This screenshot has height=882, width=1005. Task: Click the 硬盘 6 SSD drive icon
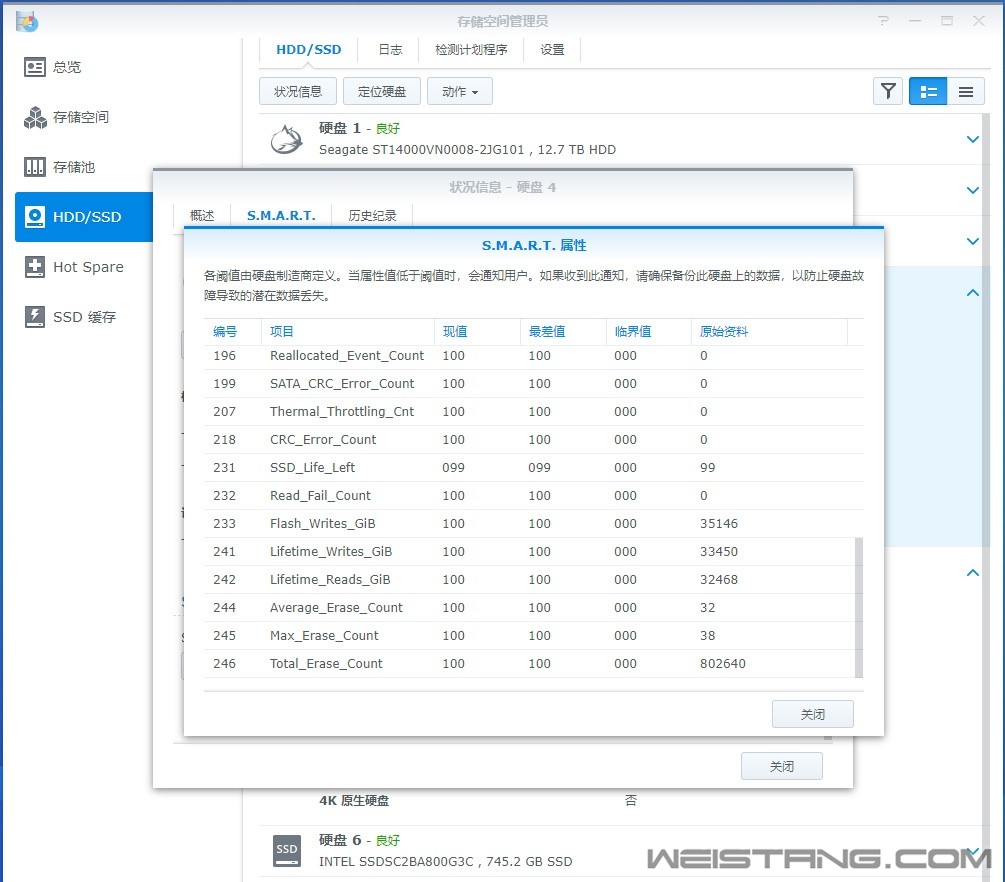pyautogui.click(x=287, y=851)
